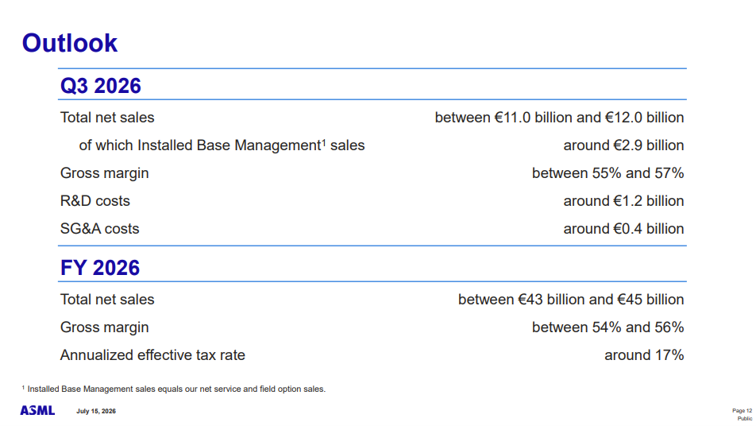Image resolution: width=756 pixels, height=426 pixels.
Task: Click the Installed Base Management footnote text
Action: tap(174, 389)
